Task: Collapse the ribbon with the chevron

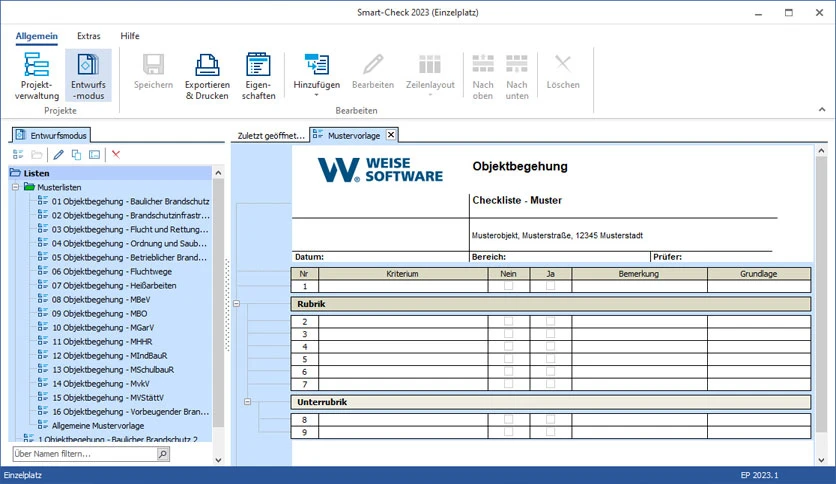Action: tap(822, 110)
